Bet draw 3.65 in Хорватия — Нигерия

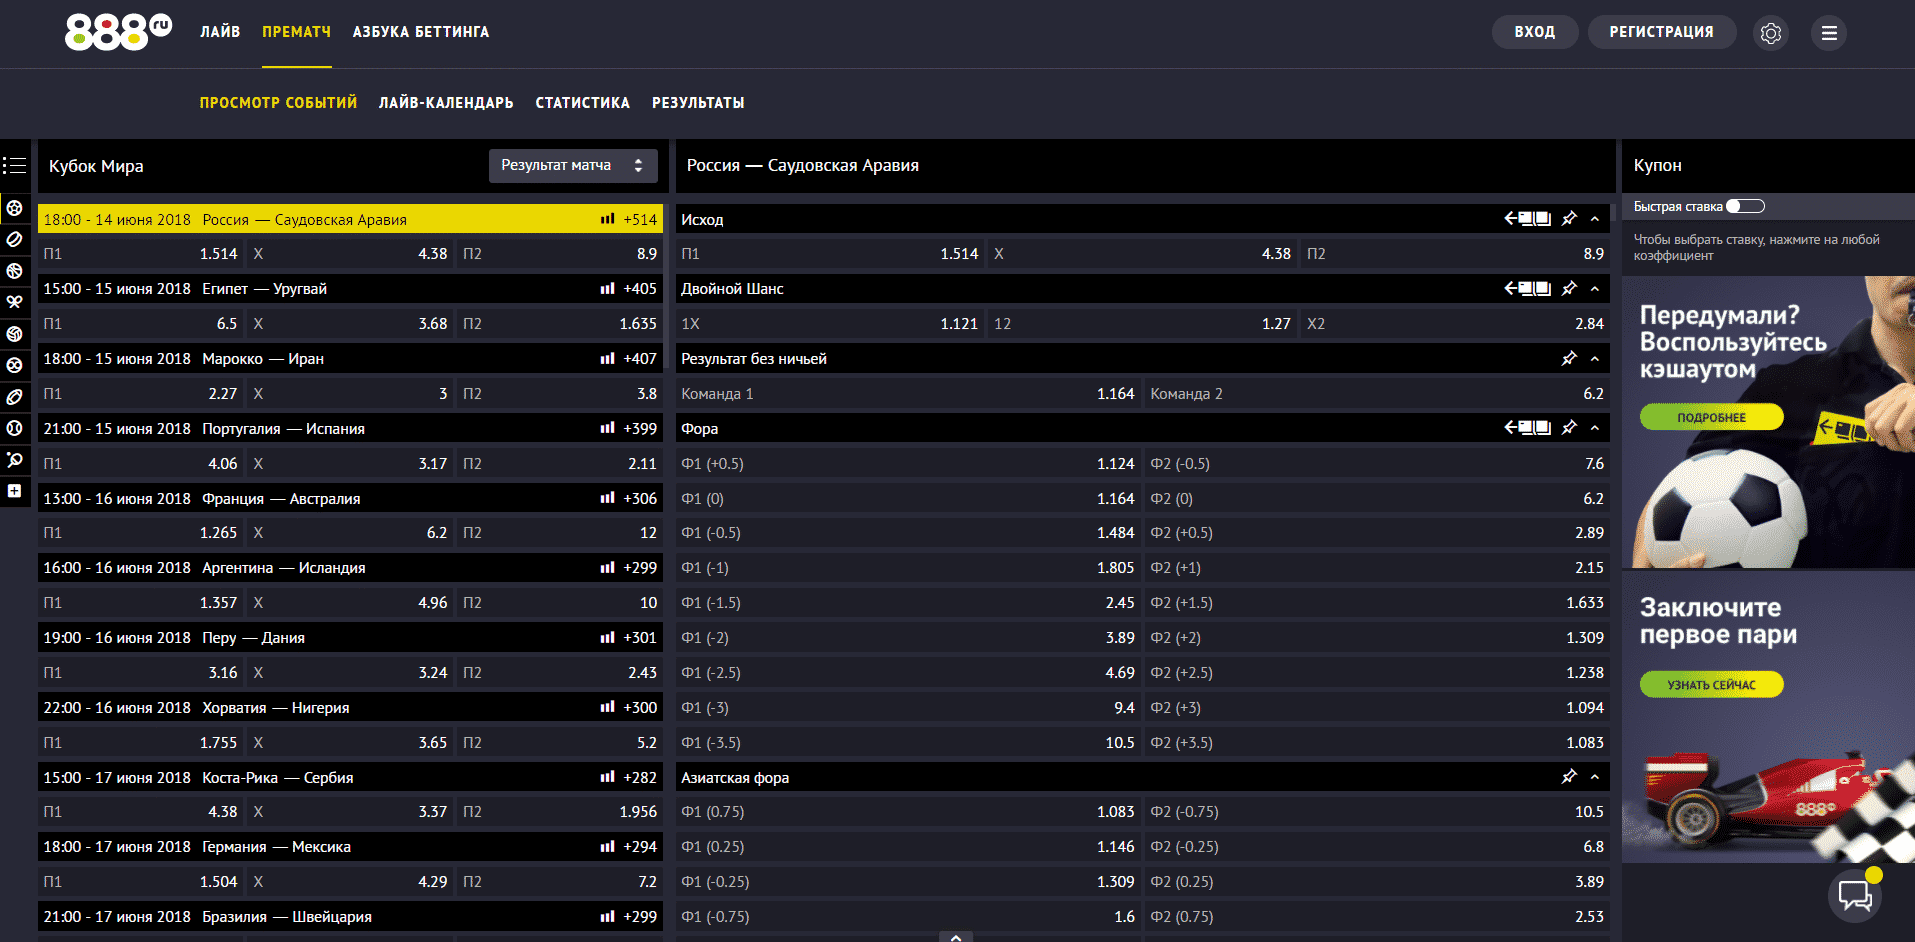[350, 743]
